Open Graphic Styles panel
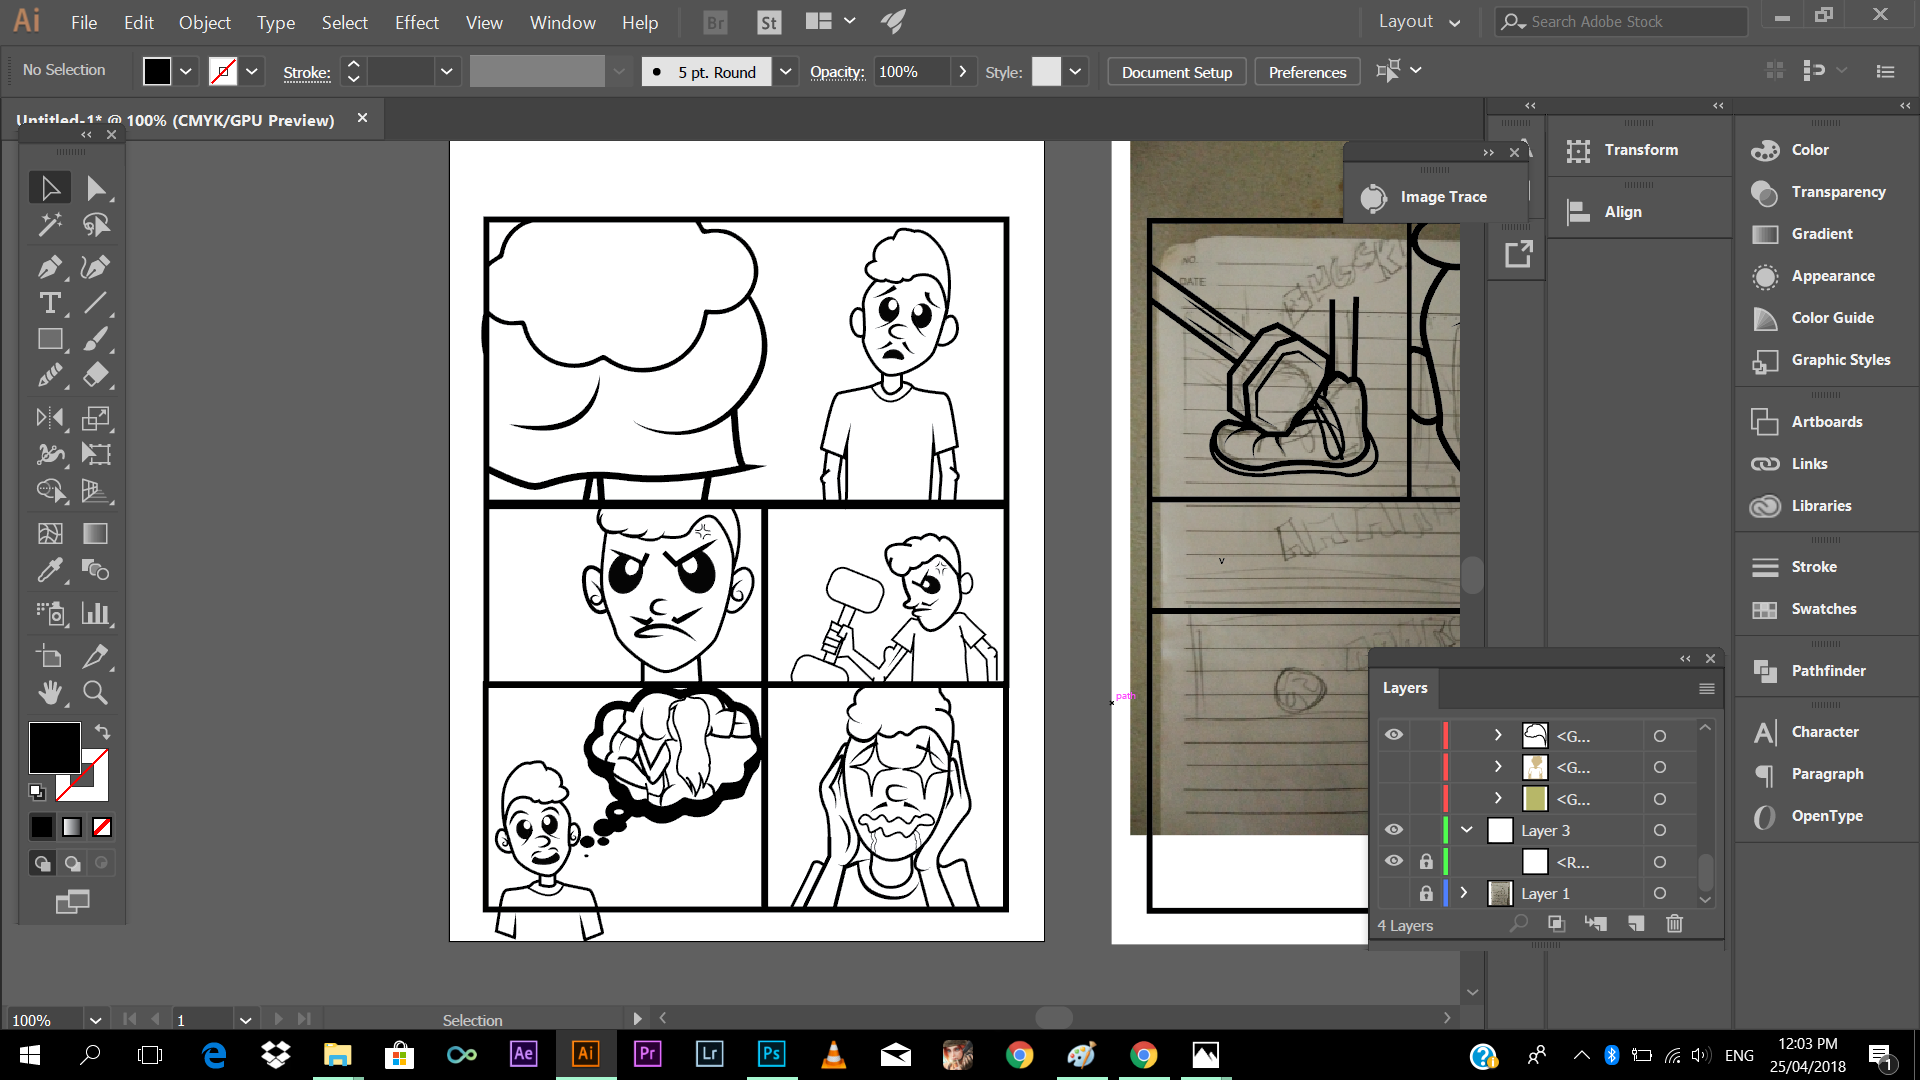Image resolution: width=1920 pixels, height=1080 pixels. pos(1821,359)
